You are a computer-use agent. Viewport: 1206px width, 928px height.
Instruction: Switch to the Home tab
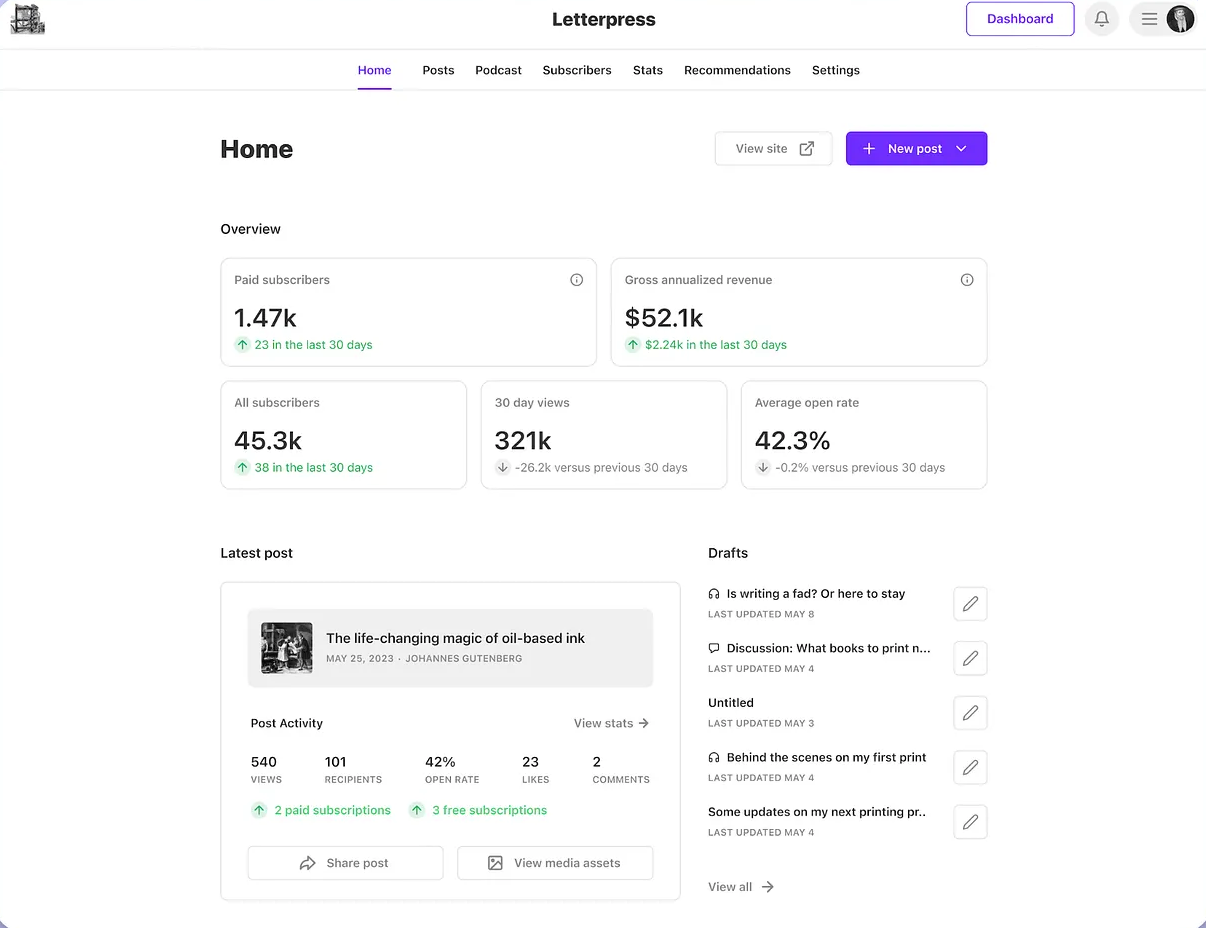tap(375, 70)
